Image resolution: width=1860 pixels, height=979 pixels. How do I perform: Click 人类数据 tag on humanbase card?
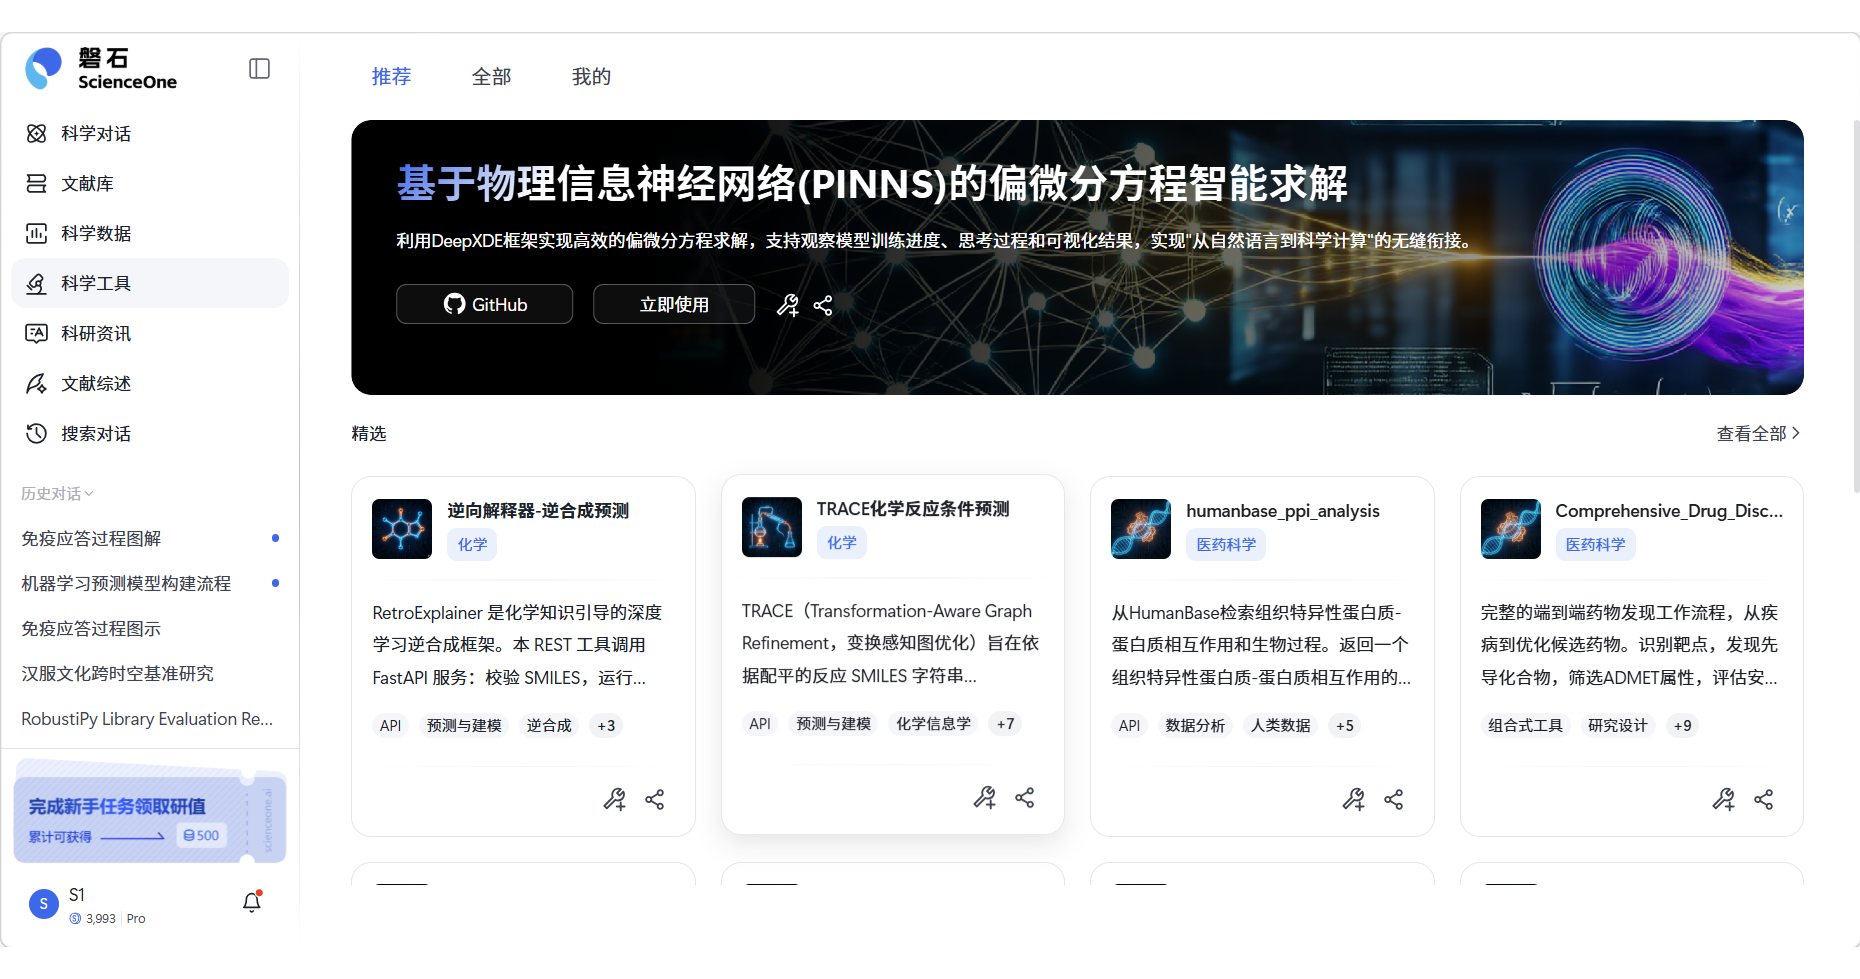pos(1280,725)
